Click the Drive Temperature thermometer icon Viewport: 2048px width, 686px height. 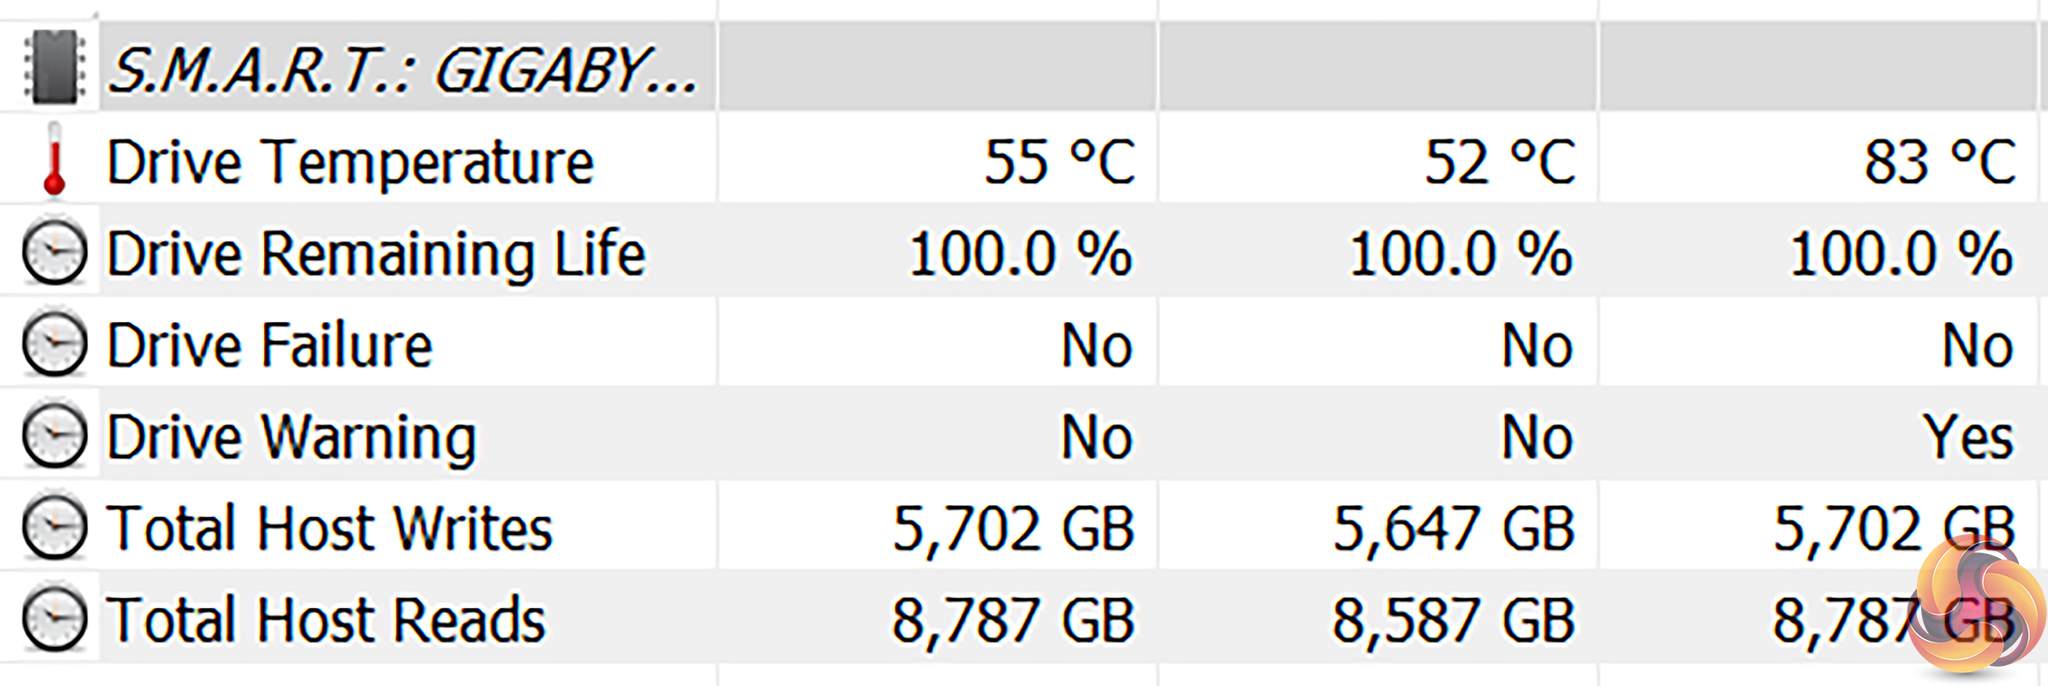[x=54, y=160]
